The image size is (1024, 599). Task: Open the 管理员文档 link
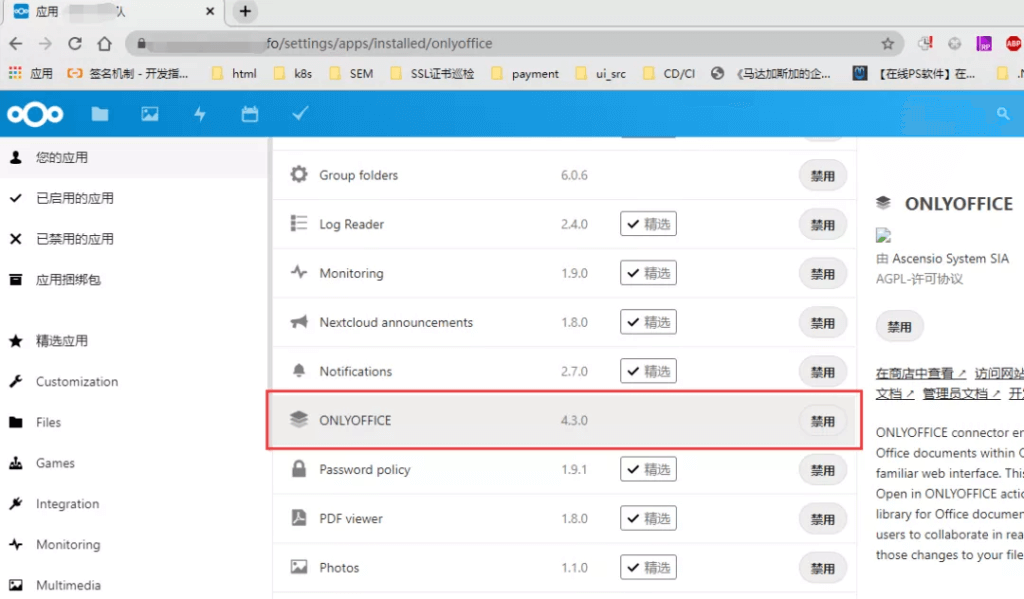pos(961,393)
